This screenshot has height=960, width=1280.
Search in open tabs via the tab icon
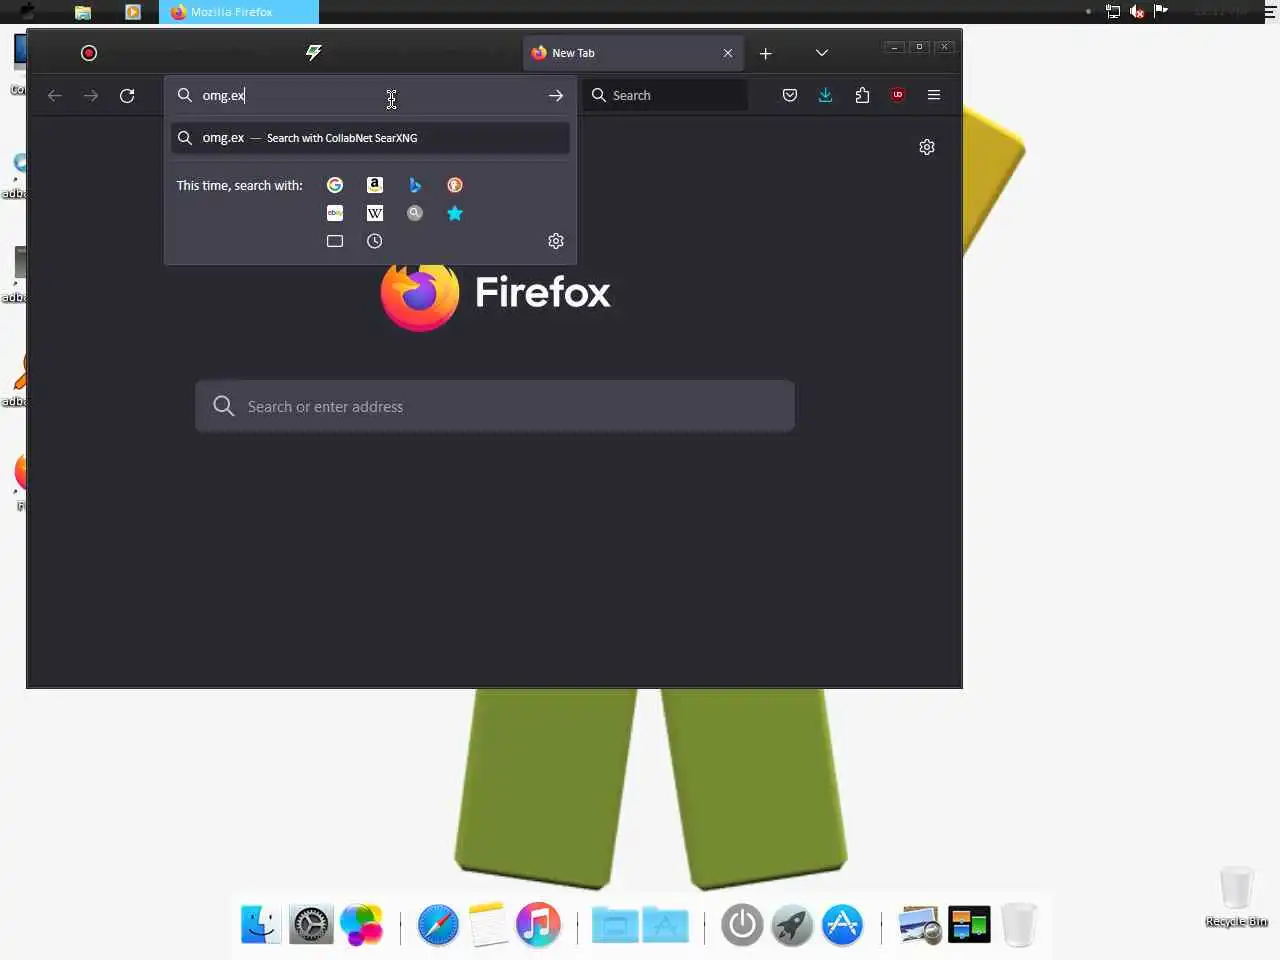[335, 241]
